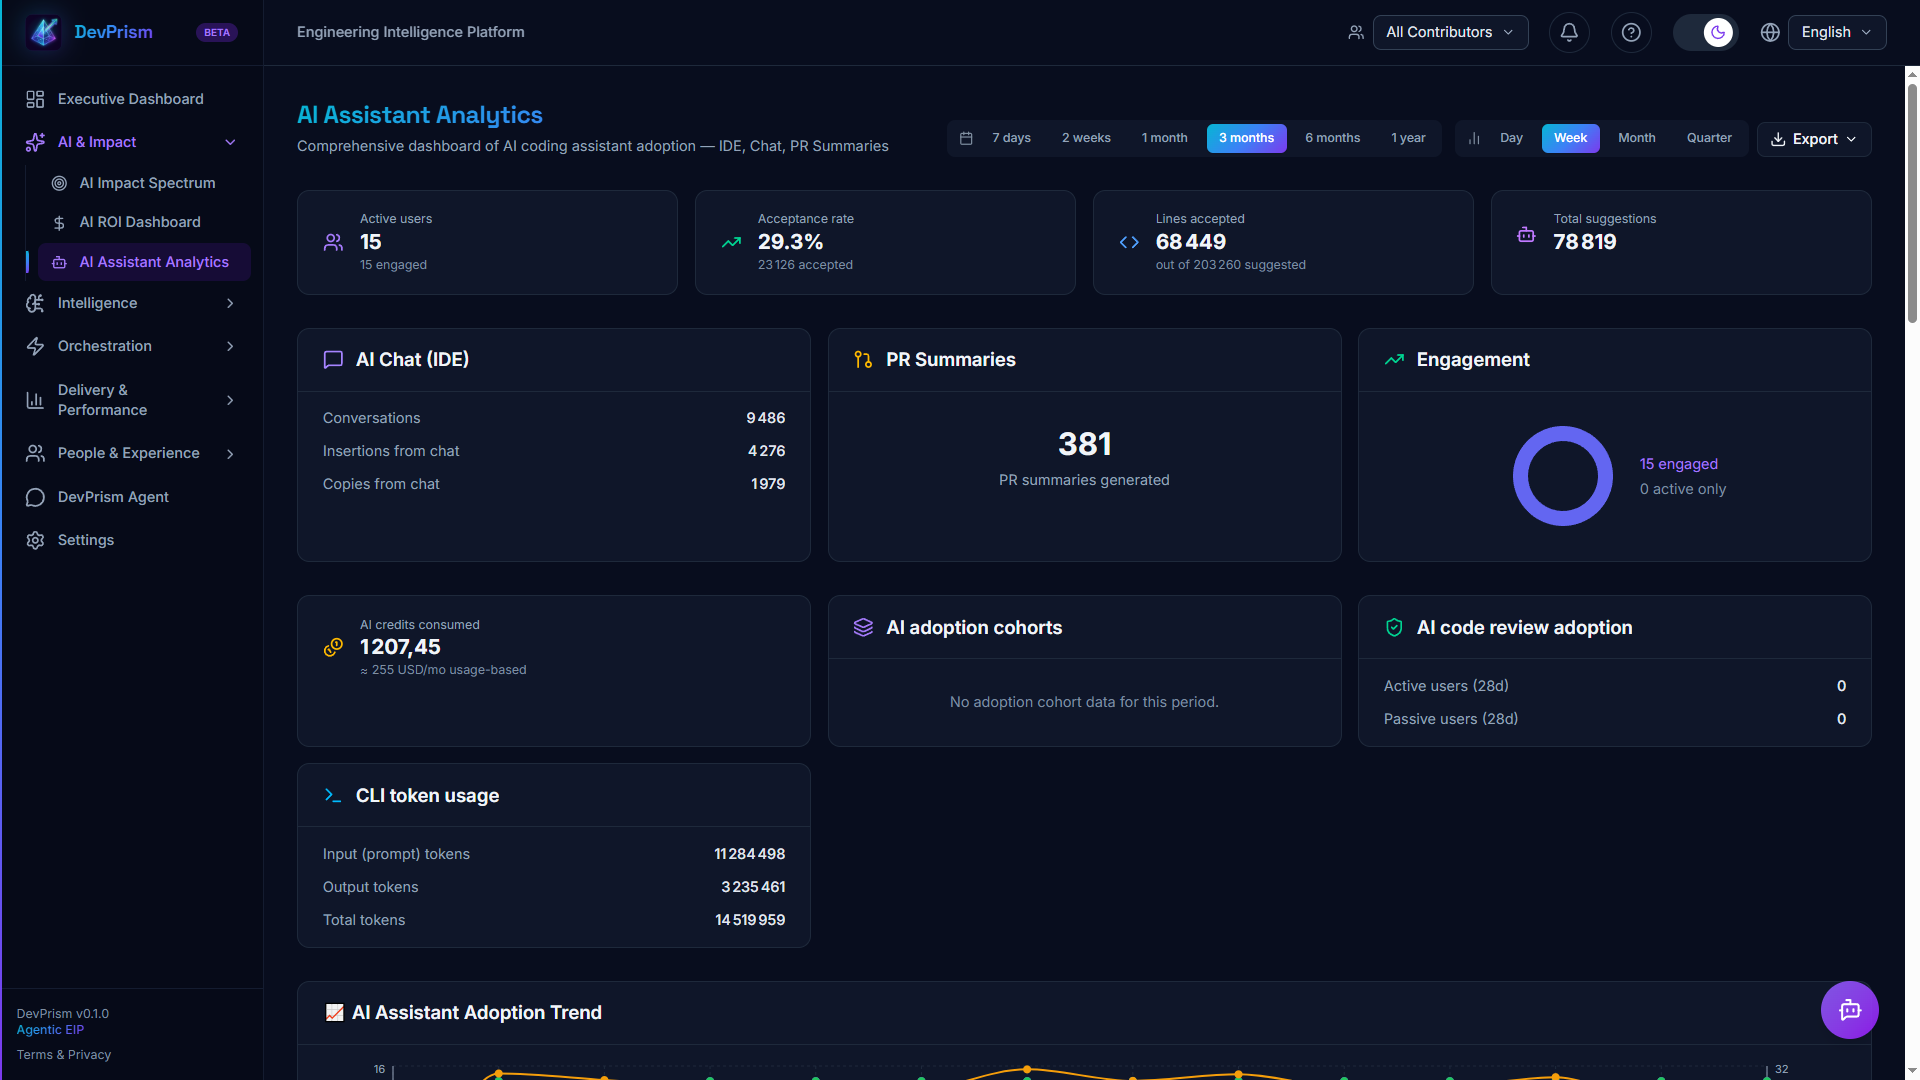Open AI ROI Dashboard page
The width and height of the screenshot is (1920, 1080).
(144, 222)
